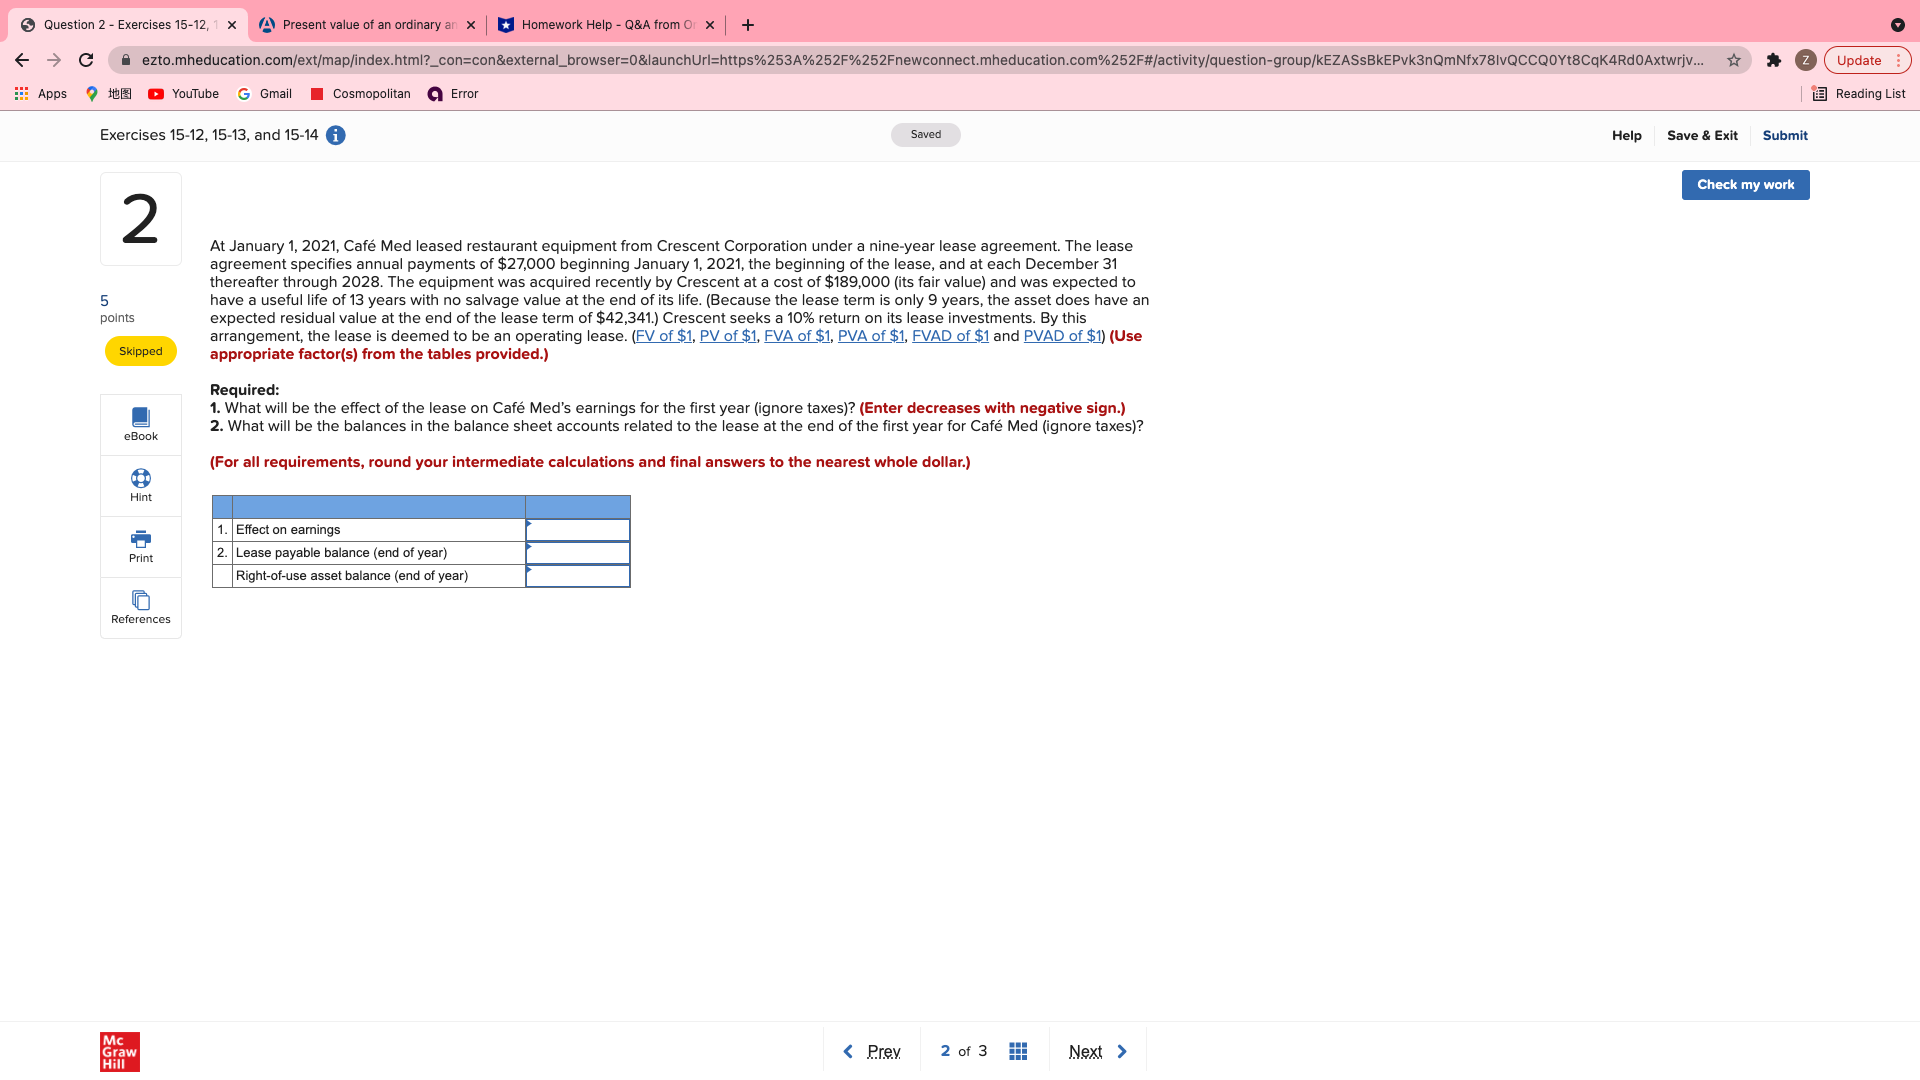Viewport: 1920px width, 1080px height.
Task: Open the FV of $1 table link
Action: [x=663, y=336]
